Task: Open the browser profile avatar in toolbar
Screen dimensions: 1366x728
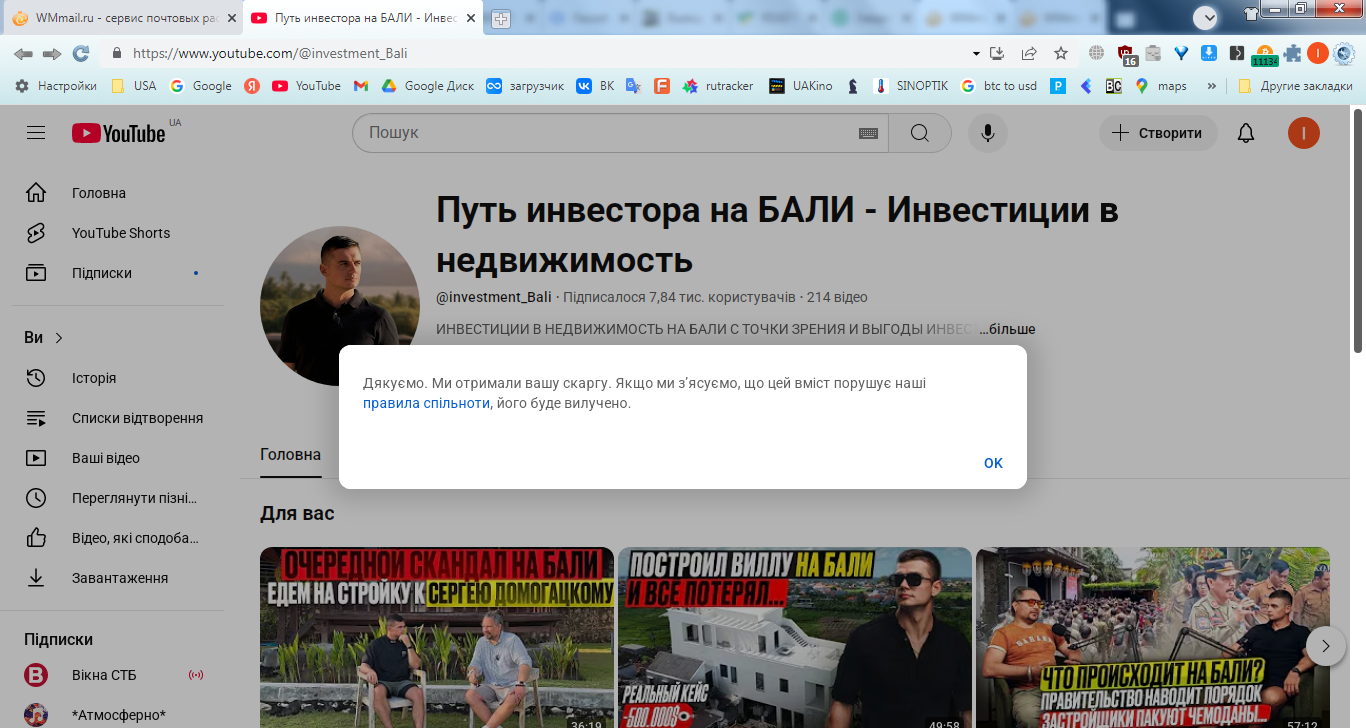Action: click(x=1317, y=53)
